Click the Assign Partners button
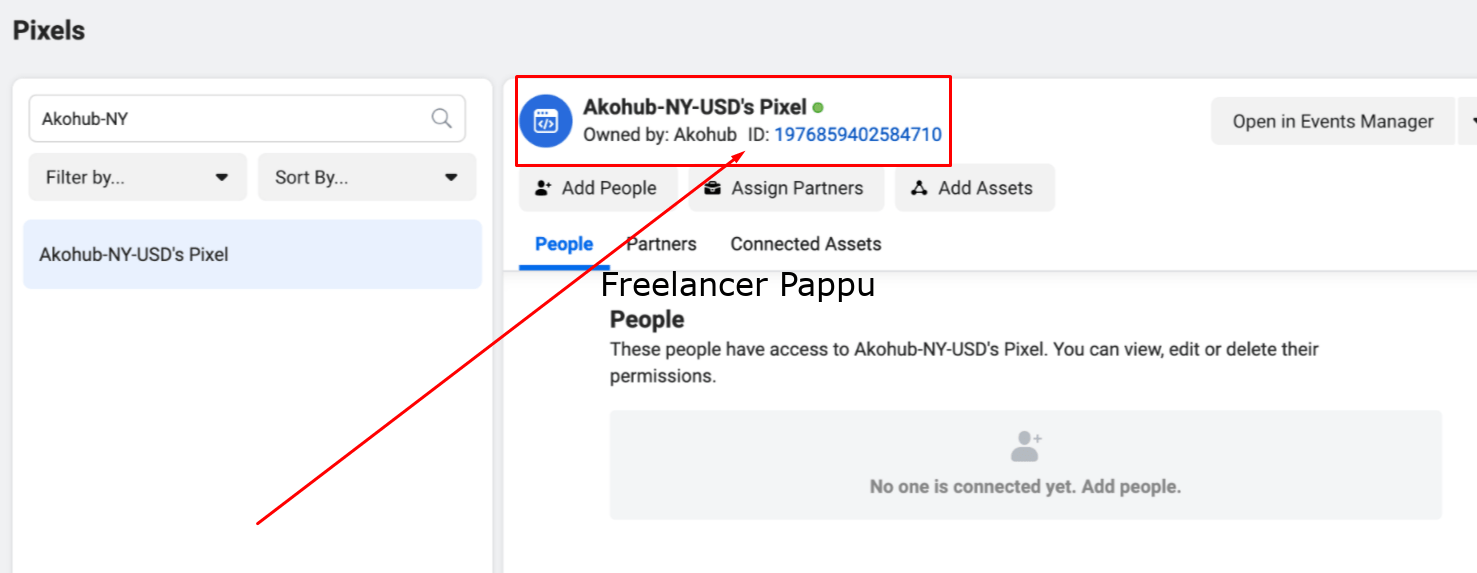 click(786, 188)
